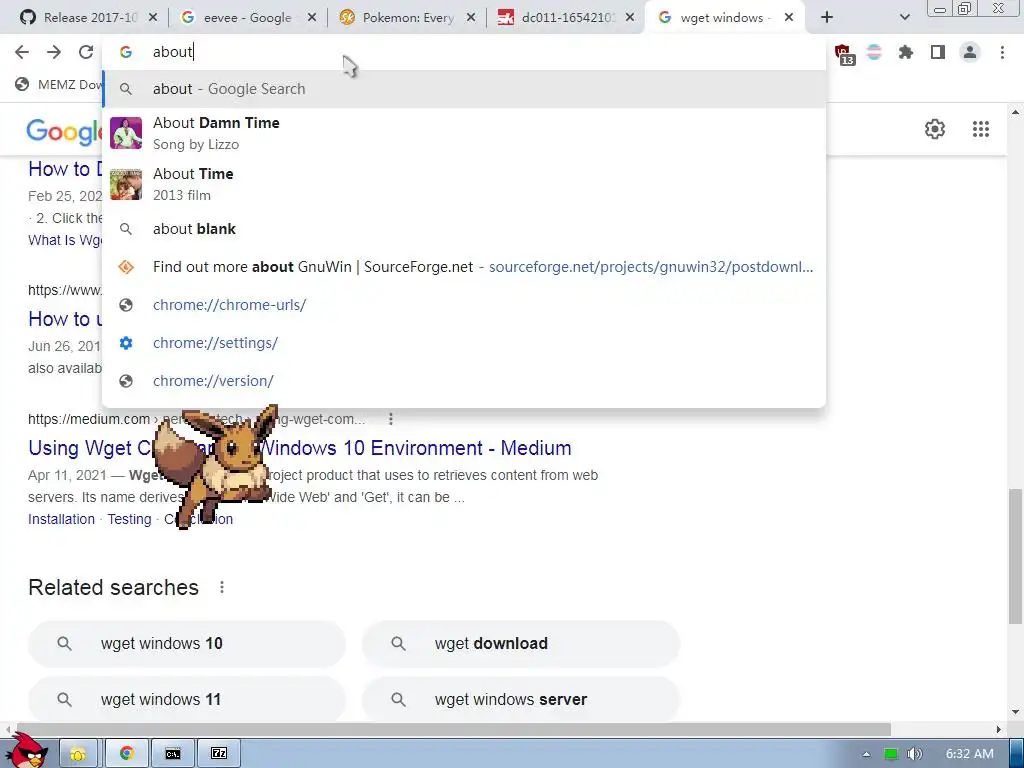Click the pink and blue striped extension icon
The width and height of the screenshot is (1024, 768).
pos(874,52)
